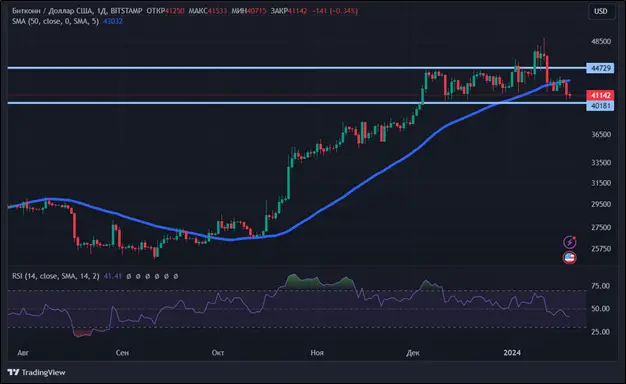Click the 29500 price axis label
Viewport: 626px width, 384px height.
point(601,204)
